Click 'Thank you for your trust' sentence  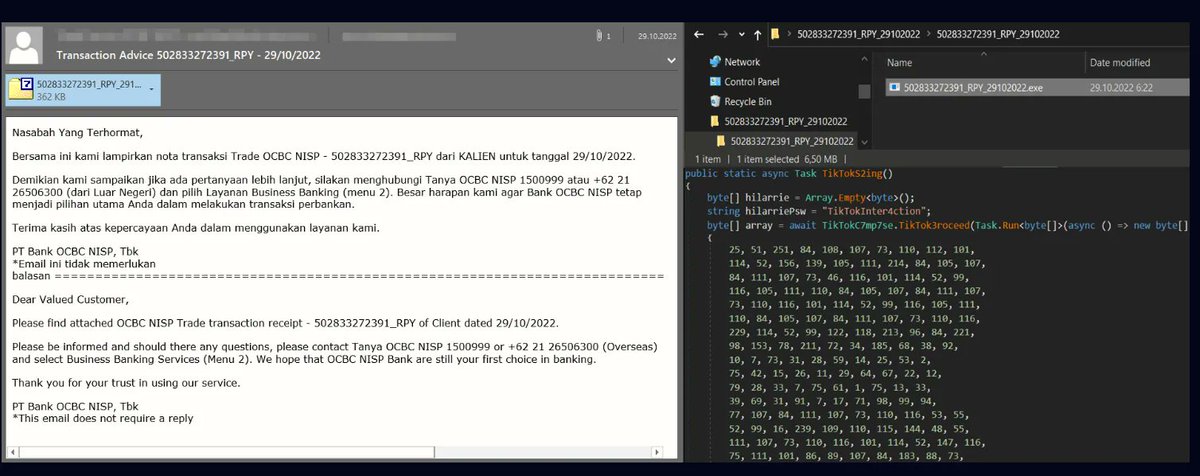point(126,382)
